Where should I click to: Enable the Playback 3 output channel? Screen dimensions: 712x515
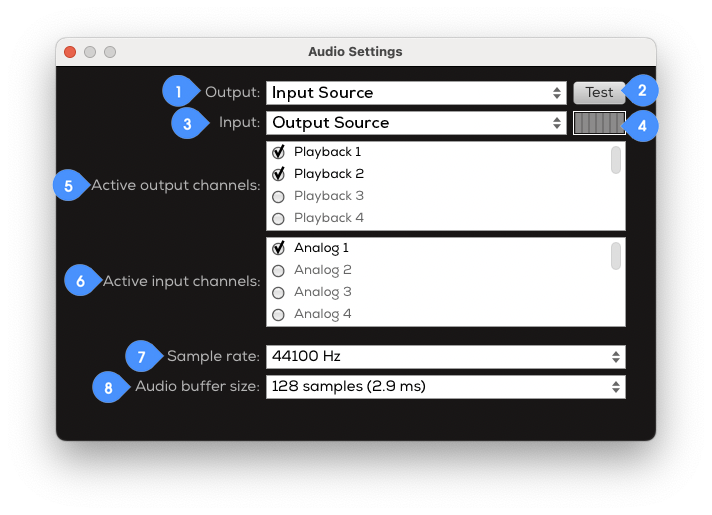pos(279,196)
